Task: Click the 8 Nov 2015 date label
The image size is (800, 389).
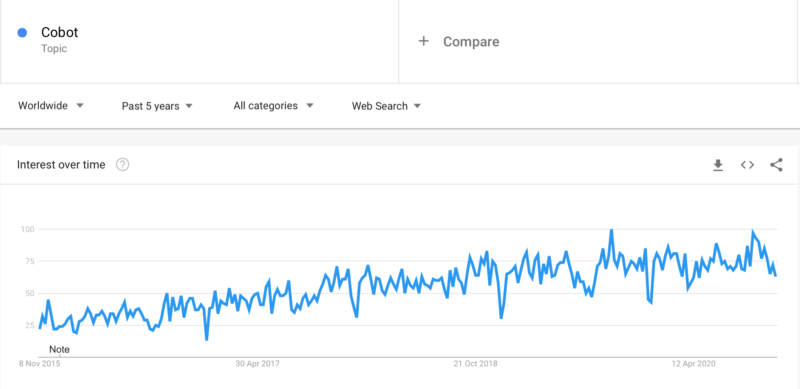Action: point(39,364)
